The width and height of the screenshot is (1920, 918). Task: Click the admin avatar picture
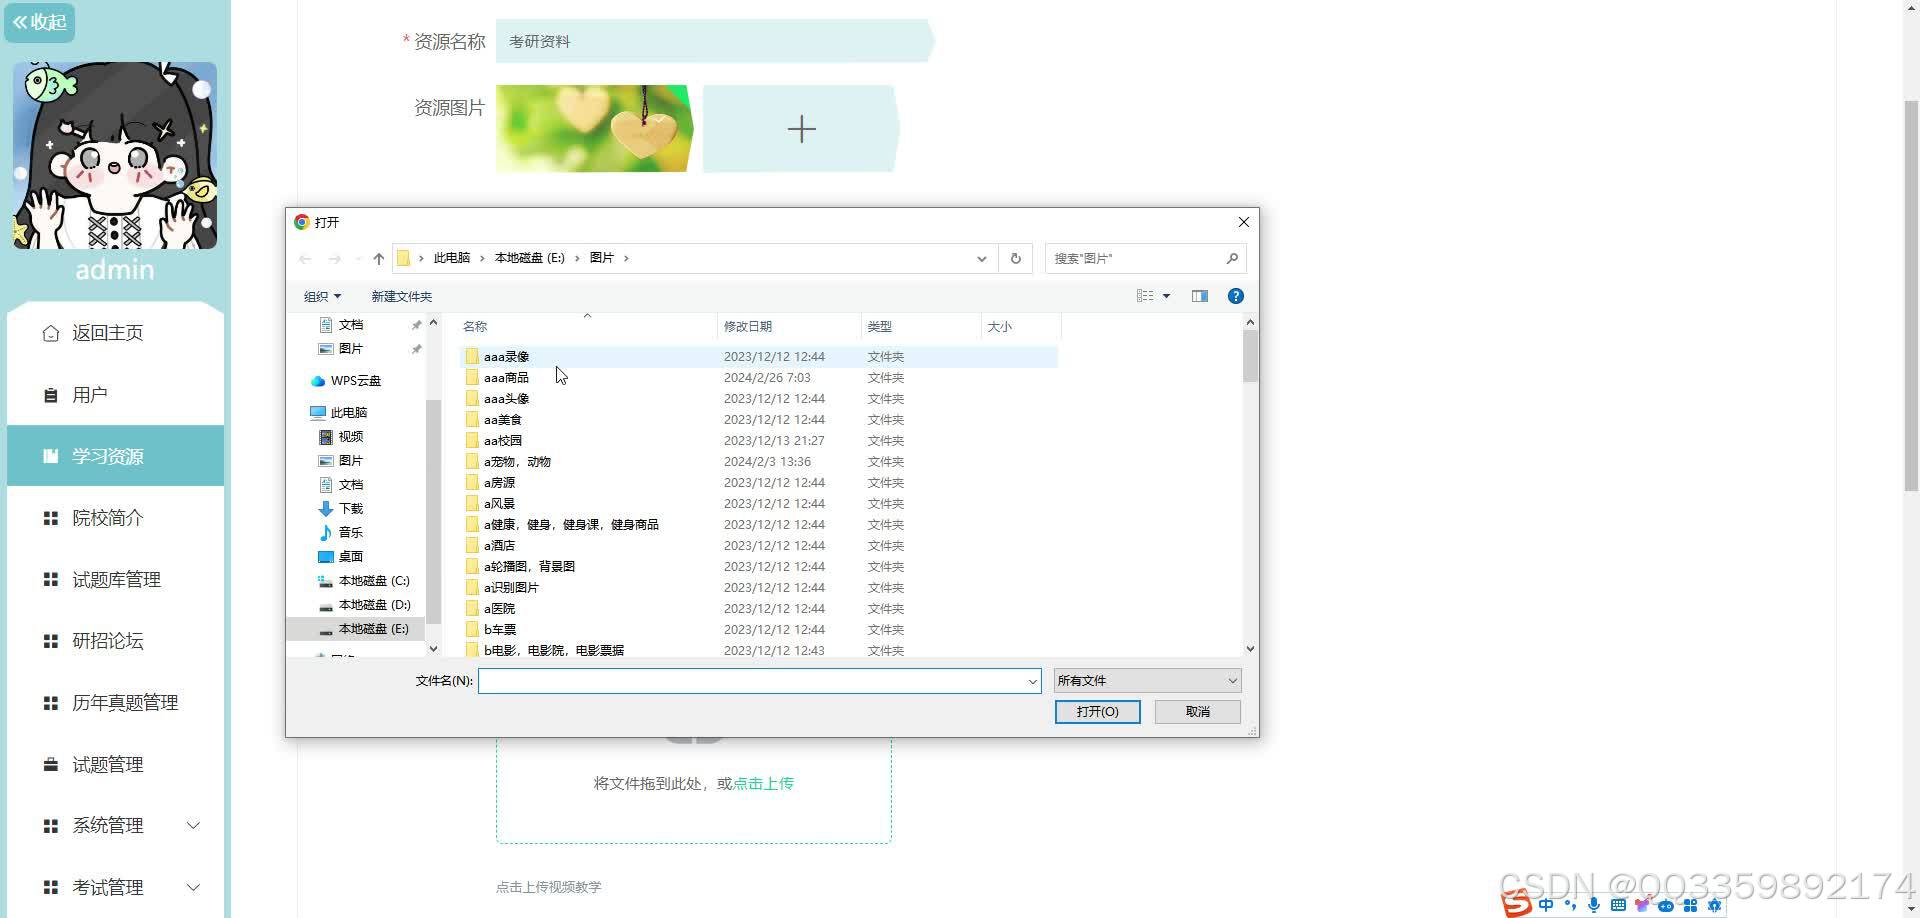[115, 155]
